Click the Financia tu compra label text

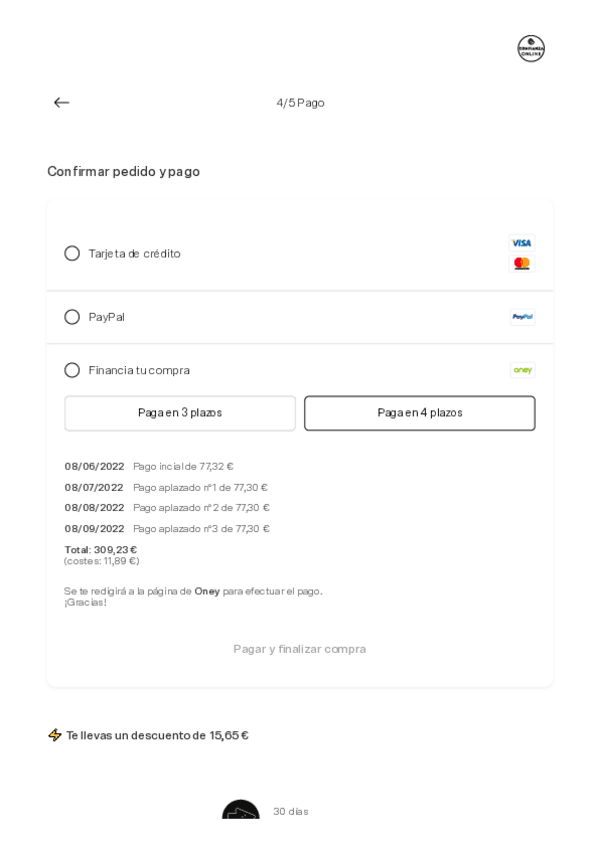[x=139, y=370]
